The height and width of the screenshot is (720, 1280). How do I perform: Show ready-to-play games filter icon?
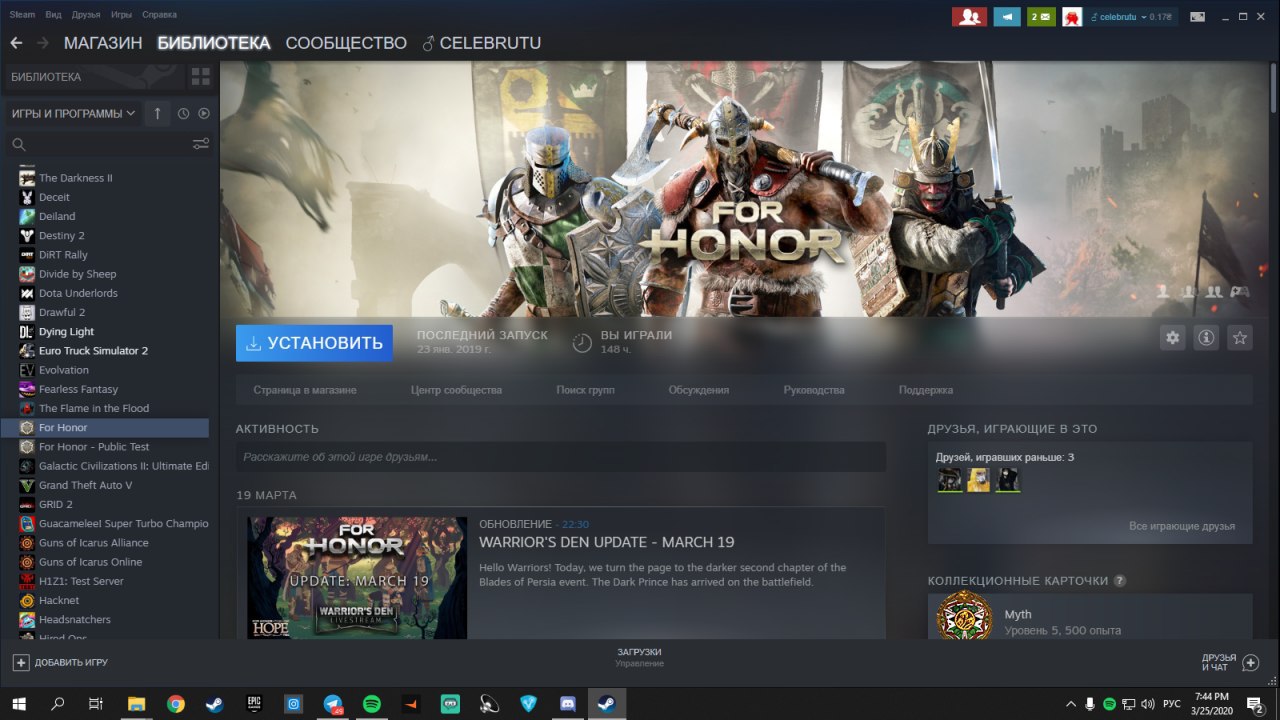pos(204,114)
